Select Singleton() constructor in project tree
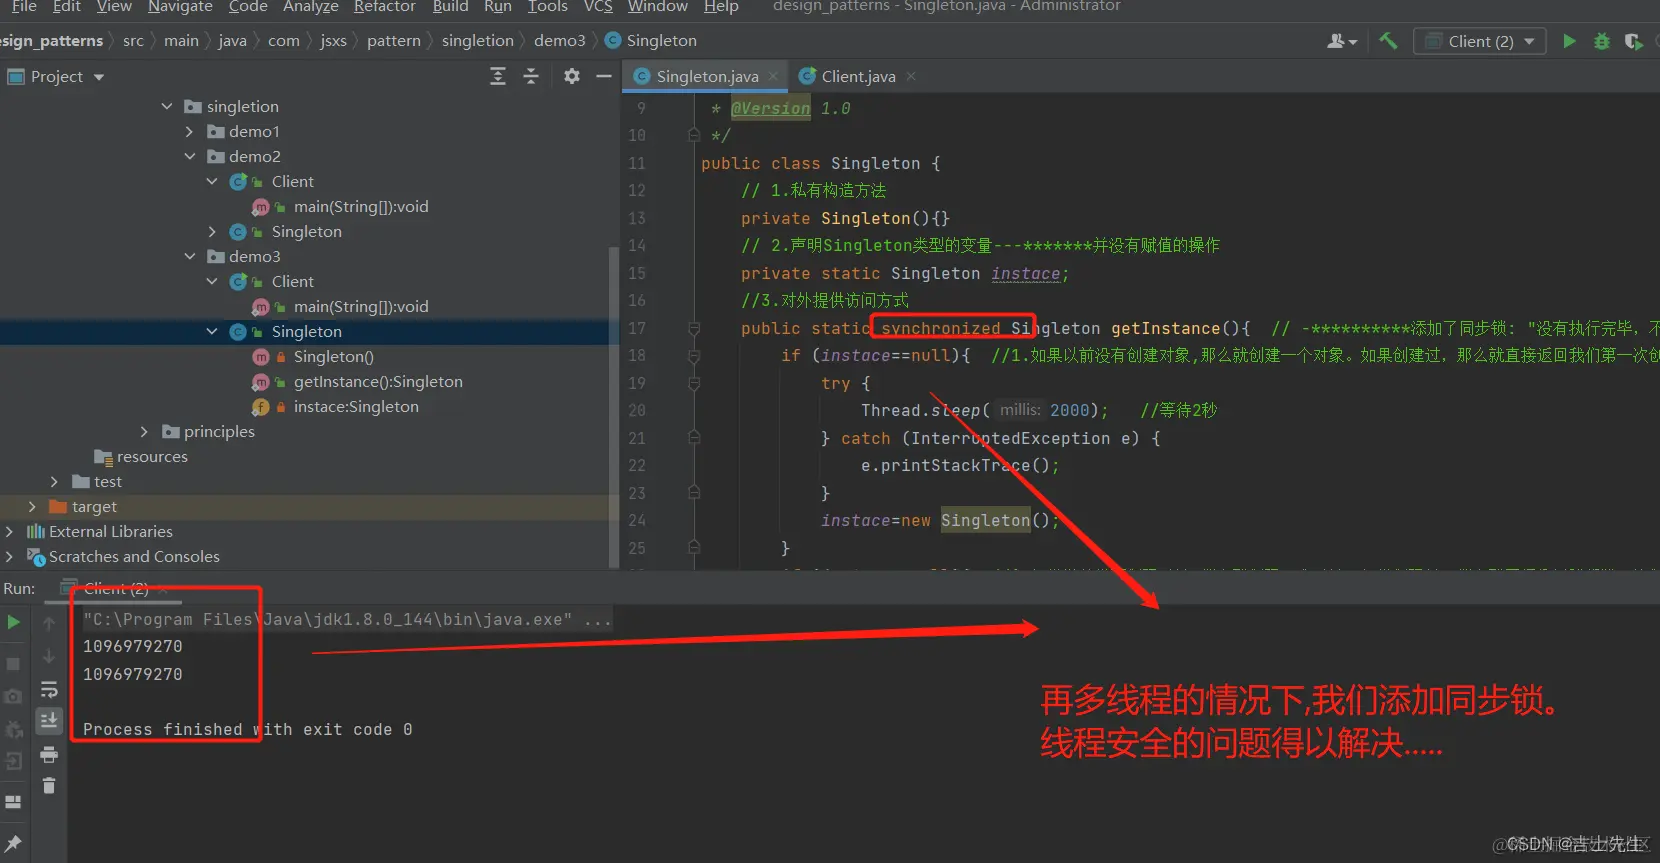This screenshot has width=1660, height=863. tap(333, 356)
